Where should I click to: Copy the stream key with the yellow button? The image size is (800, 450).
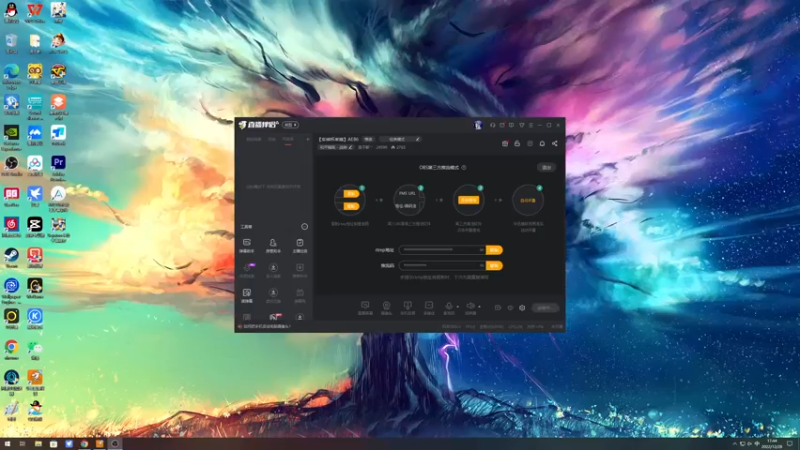pyautogui.click(x=494, y=266)
